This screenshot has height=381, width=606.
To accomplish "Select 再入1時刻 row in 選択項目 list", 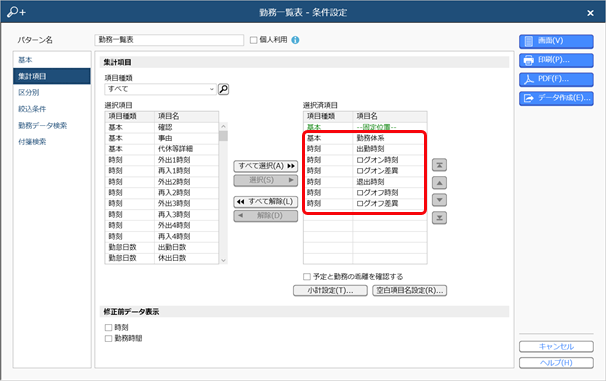I will [x=162, y=171].
